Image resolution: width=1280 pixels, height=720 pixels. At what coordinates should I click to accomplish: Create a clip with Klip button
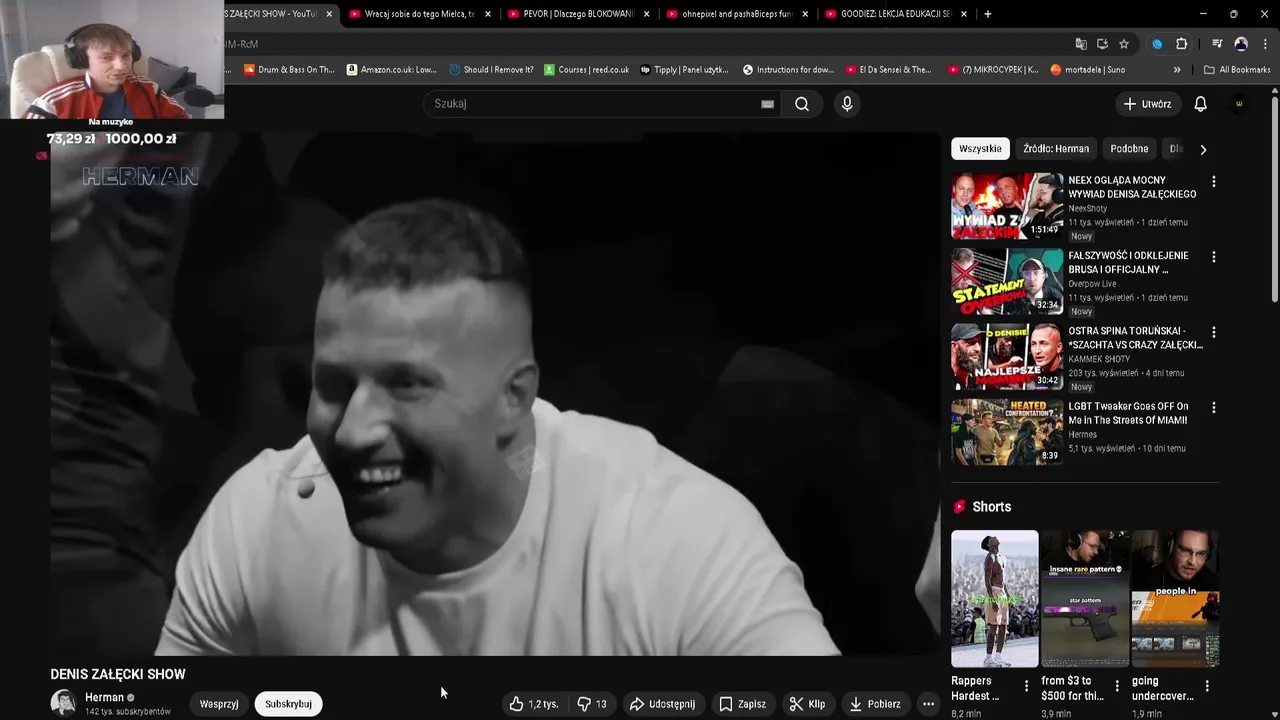point(807,704)
